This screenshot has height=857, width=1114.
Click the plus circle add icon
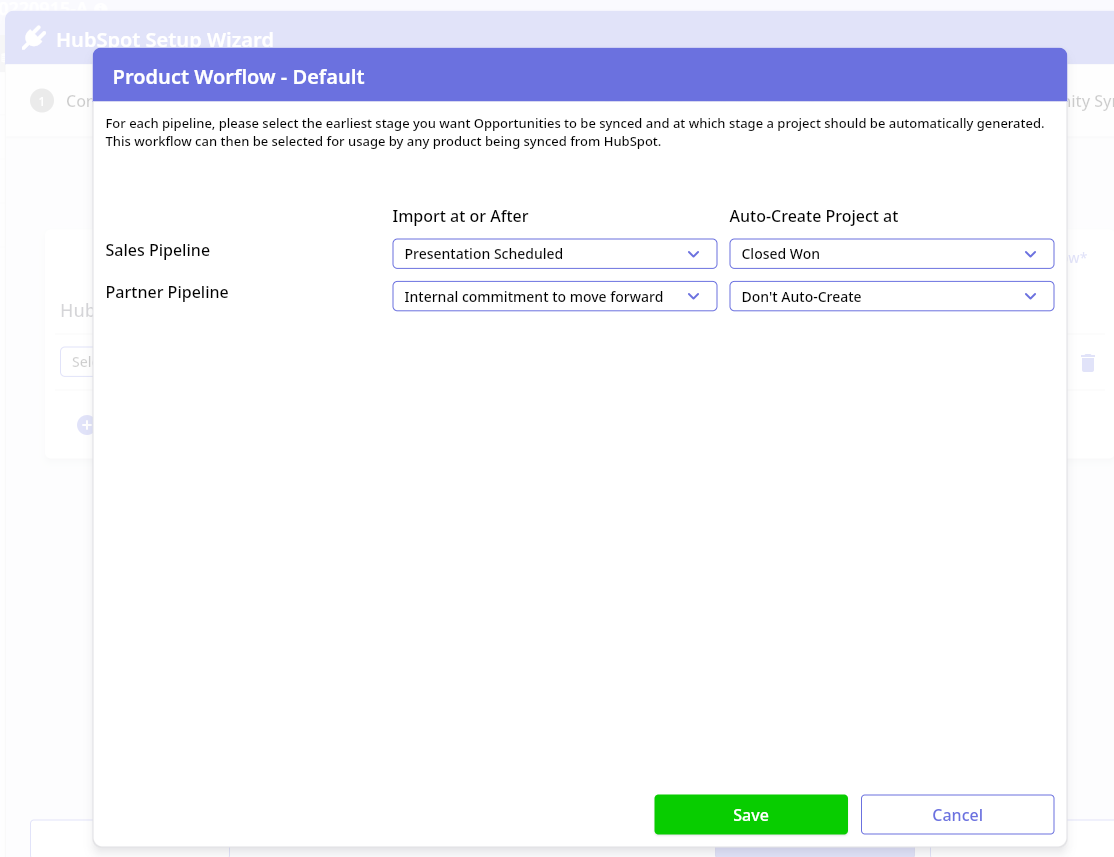[86, 425]
